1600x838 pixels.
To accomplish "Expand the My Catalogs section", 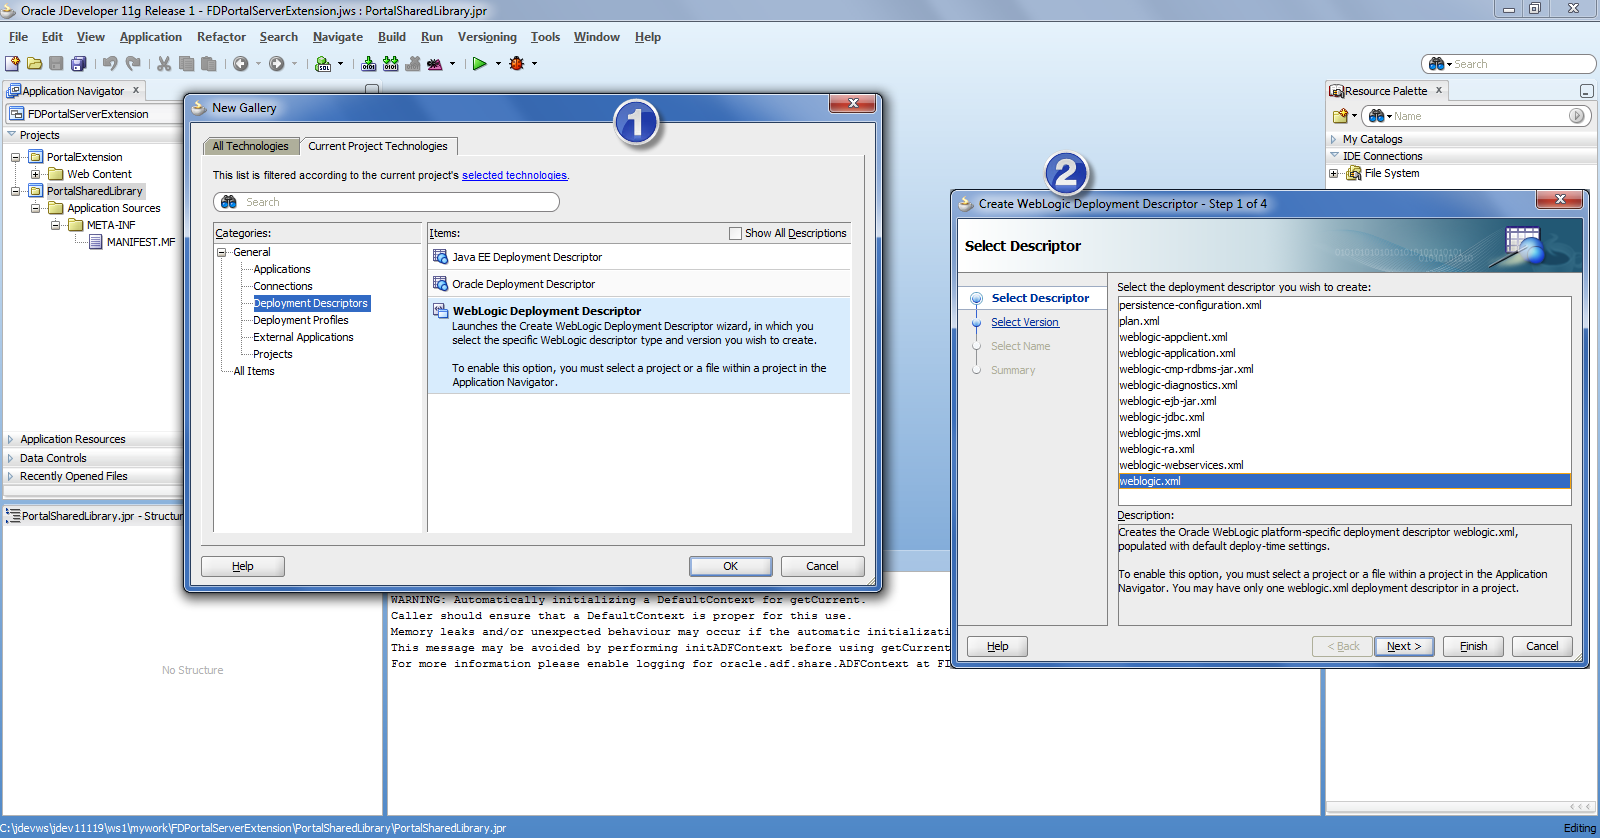I will coord(1334,139).
